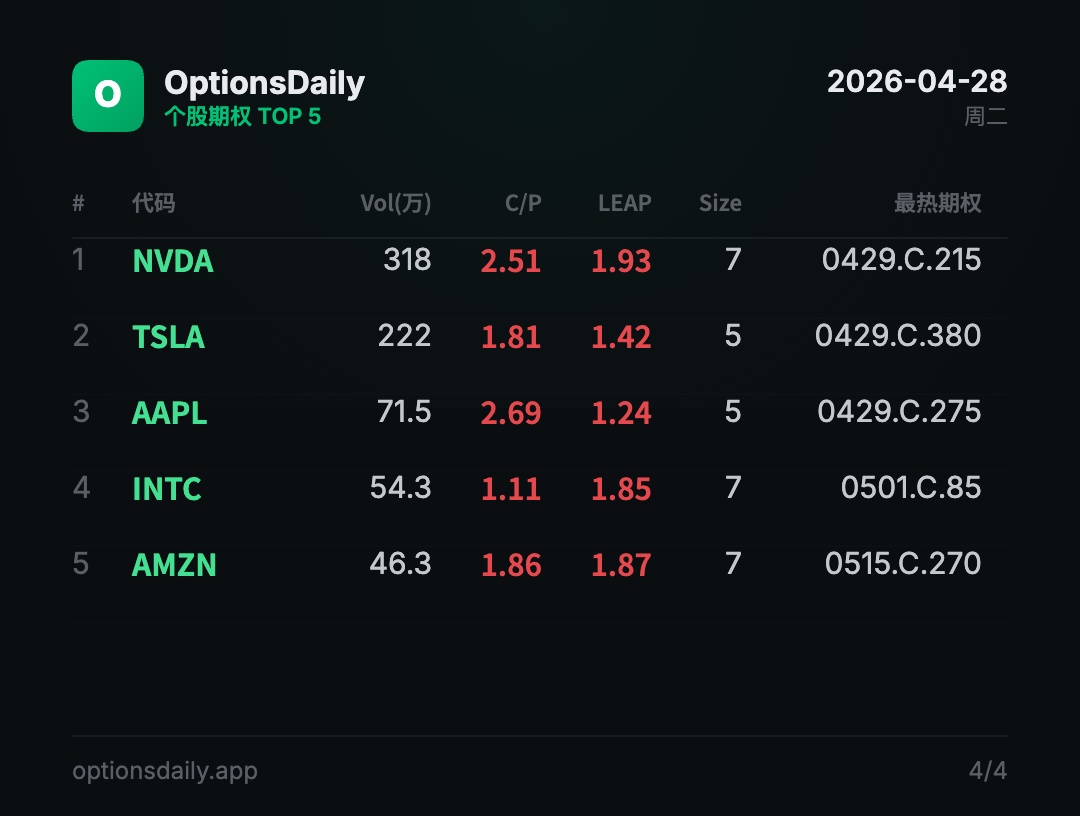Select the TSLA ticker symbol
The width and height of the screenshot is (1080, 816).
[x=168, y=337]
